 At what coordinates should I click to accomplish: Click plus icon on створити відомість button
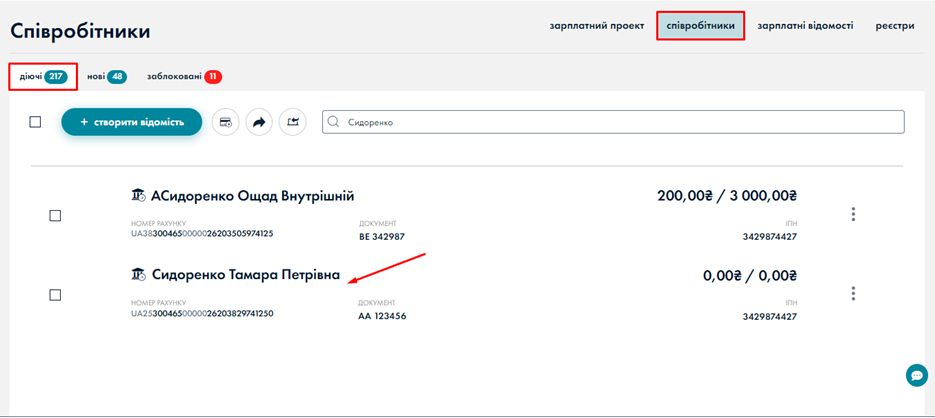84,122
